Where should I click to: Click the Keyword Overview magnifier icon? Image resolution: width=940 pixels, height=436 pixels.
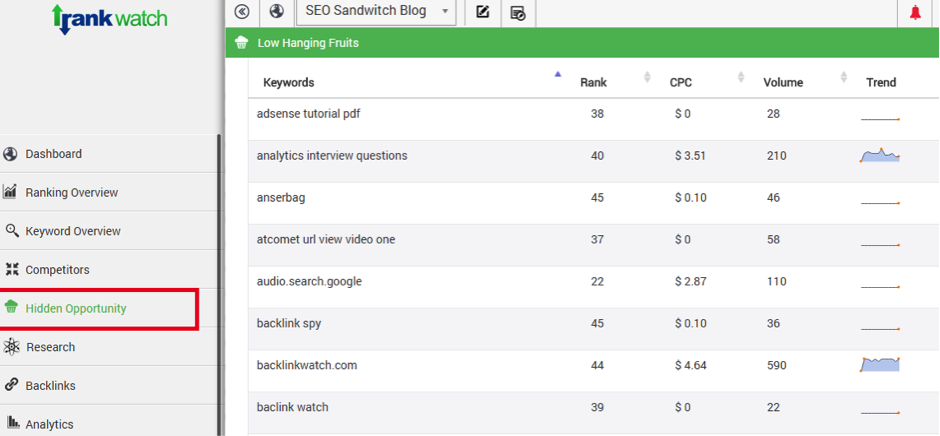12,231
